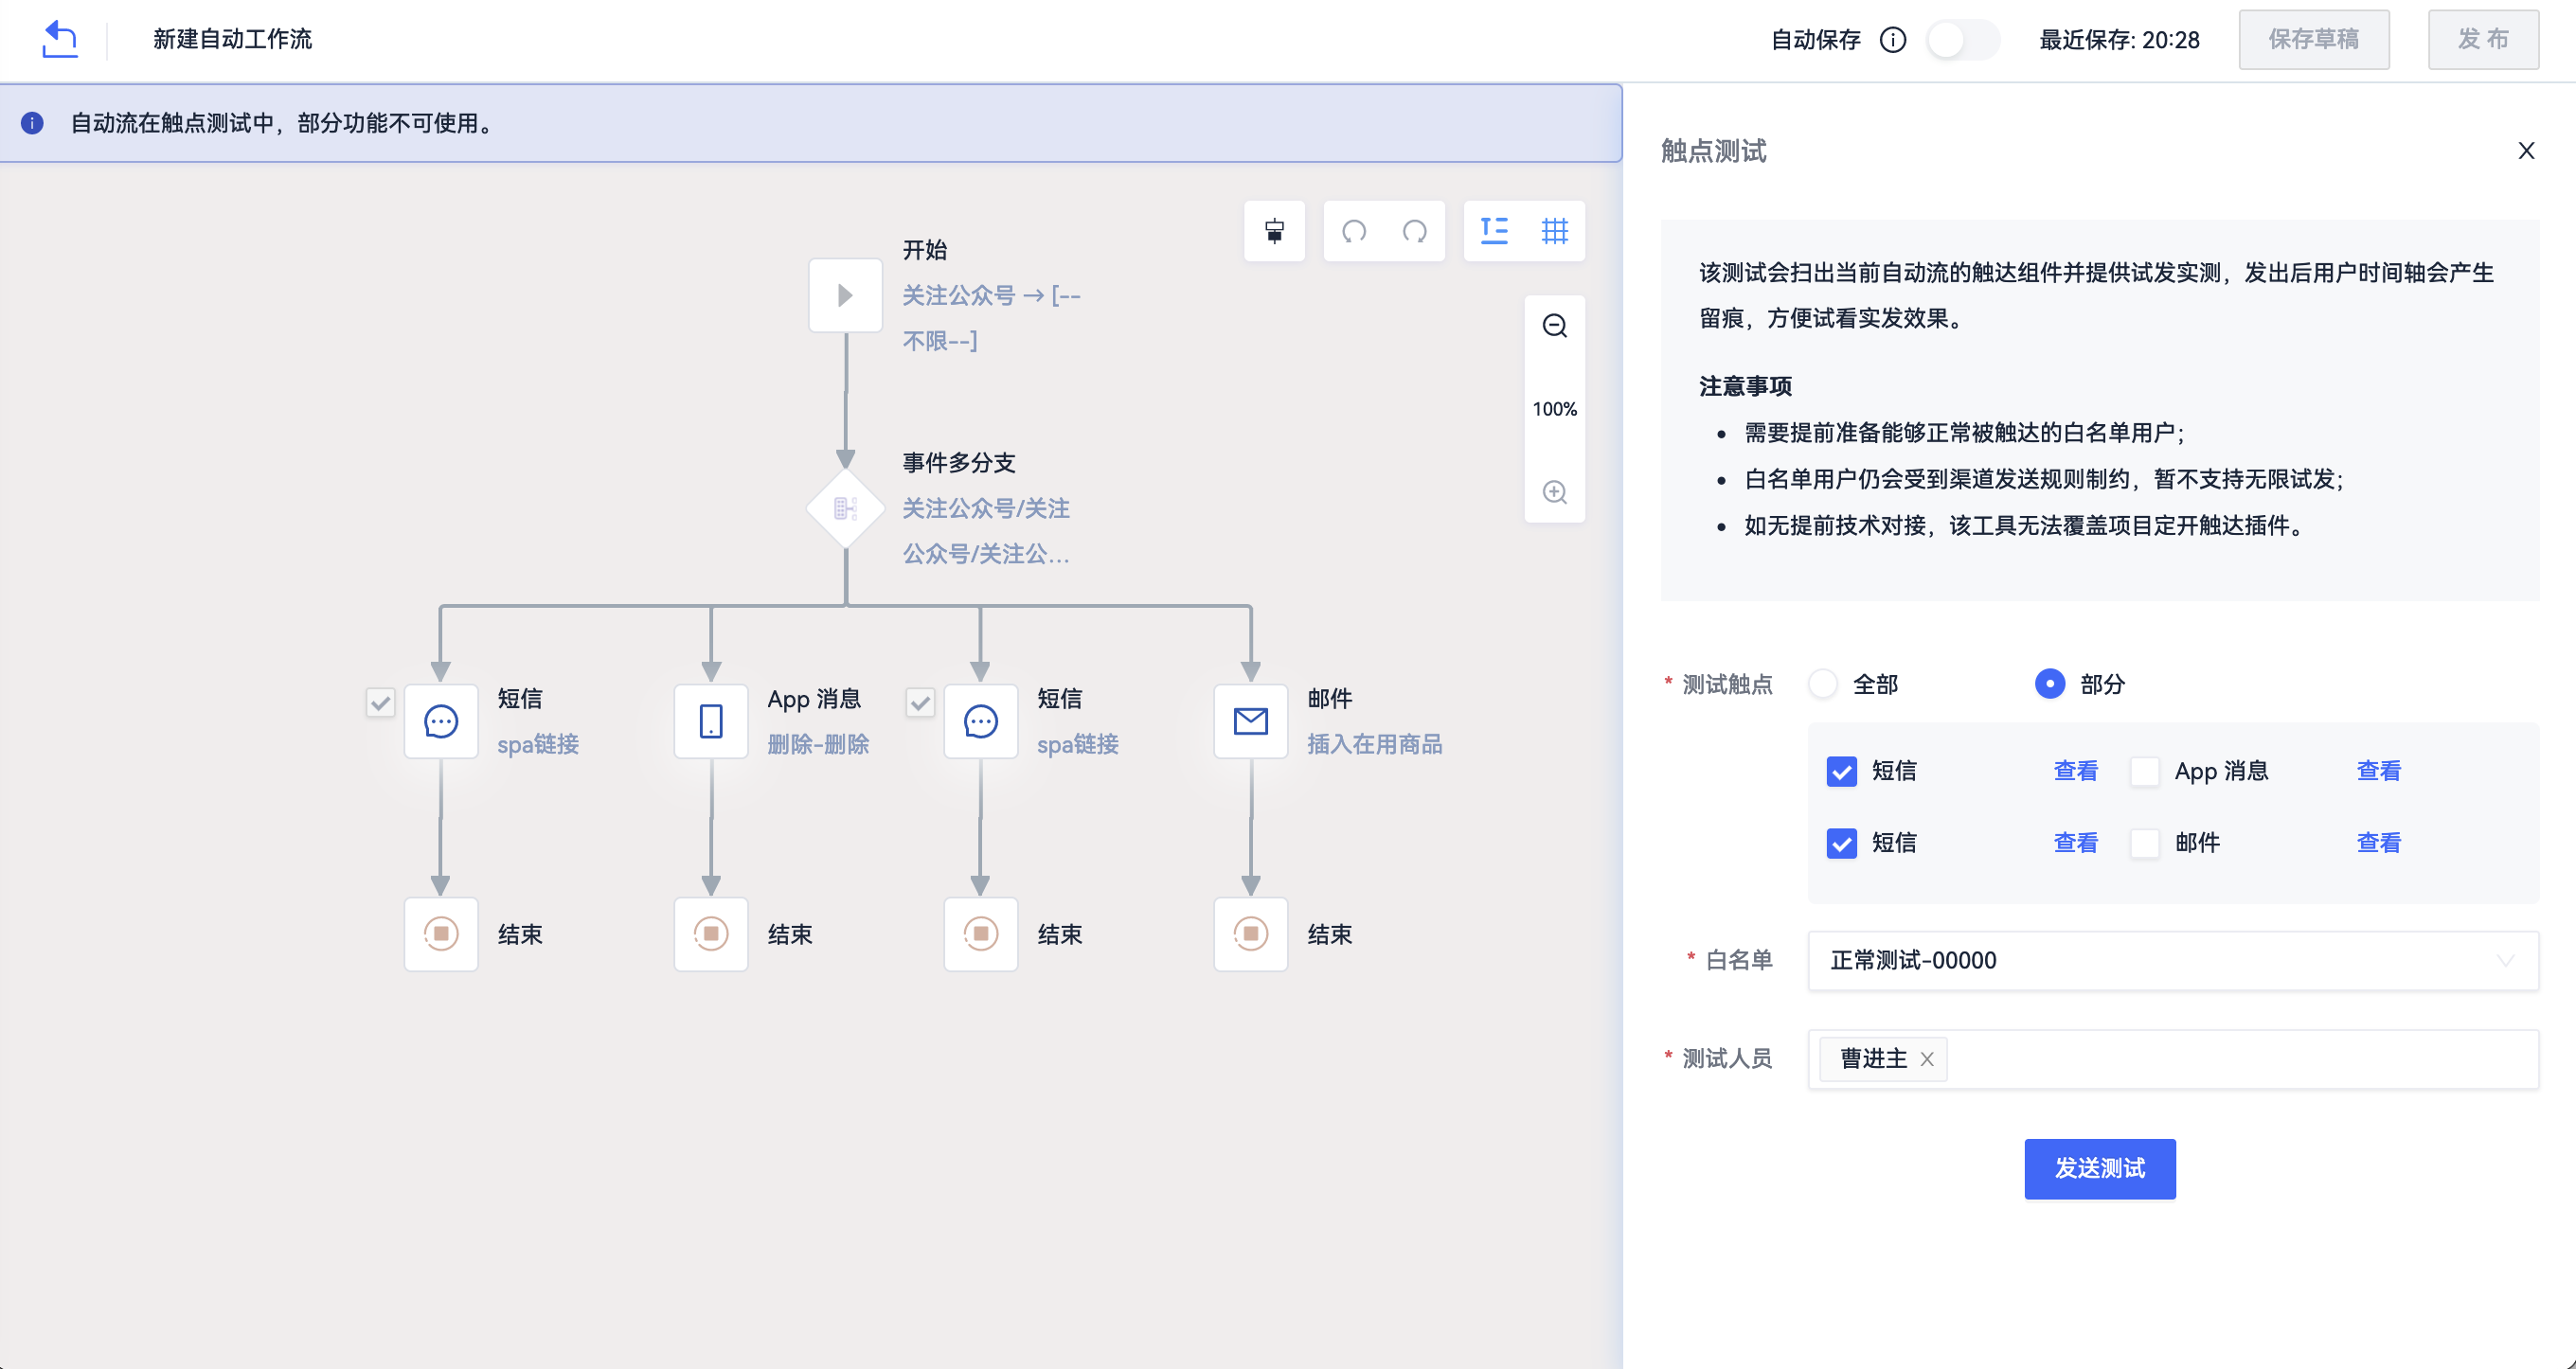The height and width of the screenshot is (1369, 2576).
Task: Click the 发送测试 button
Action: (2100, 1169)
